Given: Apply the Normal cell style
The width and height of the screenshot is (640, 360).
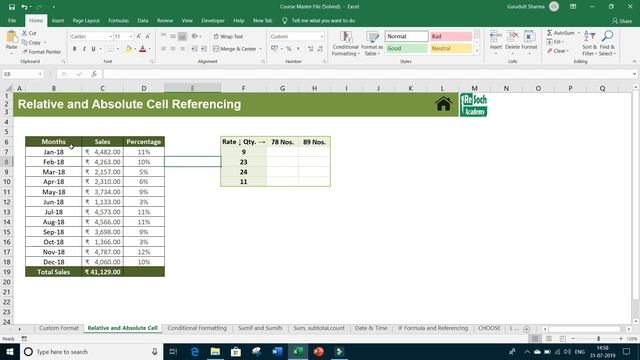Looking at the screenshot, I should [x=406, y=36].
